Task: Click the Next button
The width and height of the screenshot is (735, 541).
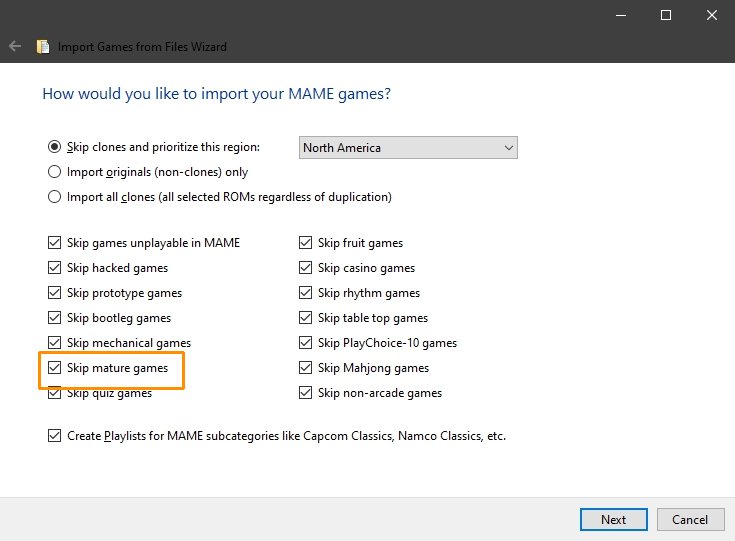Action: [x=614, y=519]
